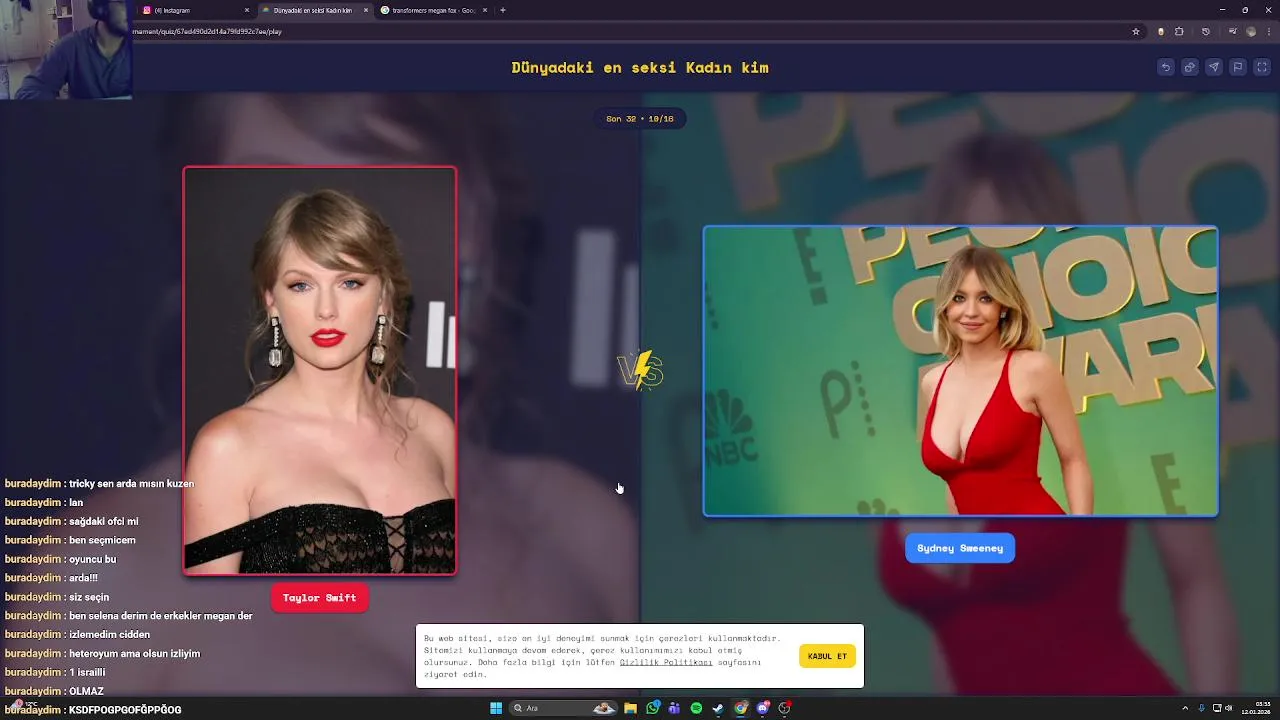The width and height of the screenshot is (1280, 720).
Task: Click chat message 'oyuncu bu'
Action: click(x=92, y=559)
